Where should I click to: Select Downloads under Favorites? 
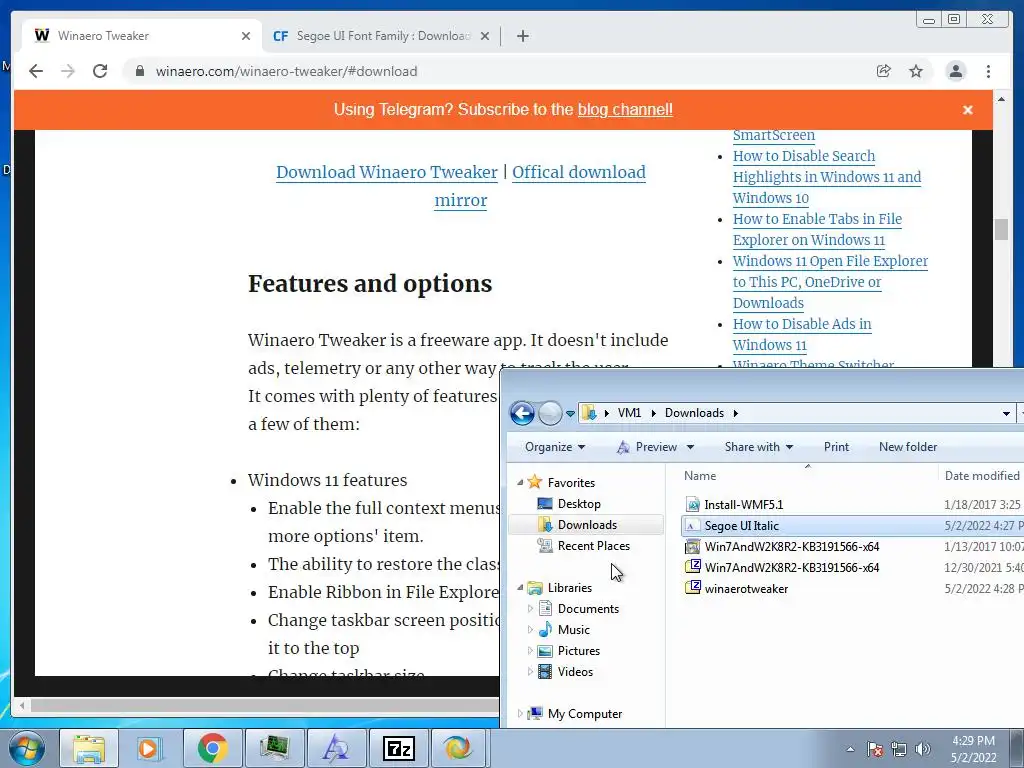(x=586, y=524)
